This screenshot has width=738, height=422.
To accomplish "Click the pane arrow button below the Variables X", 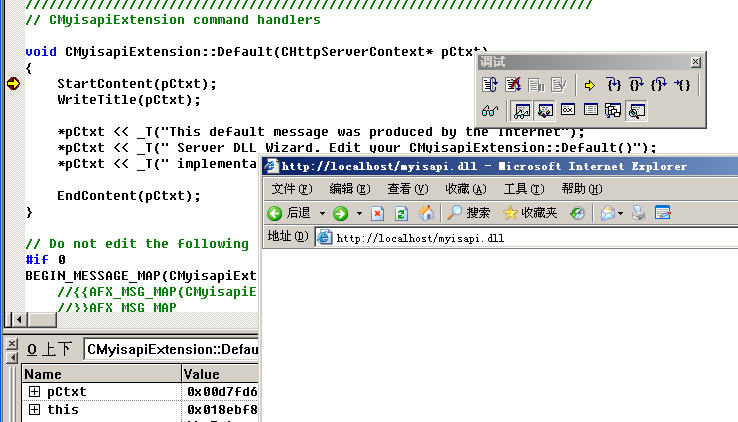I will click(12, 358).
